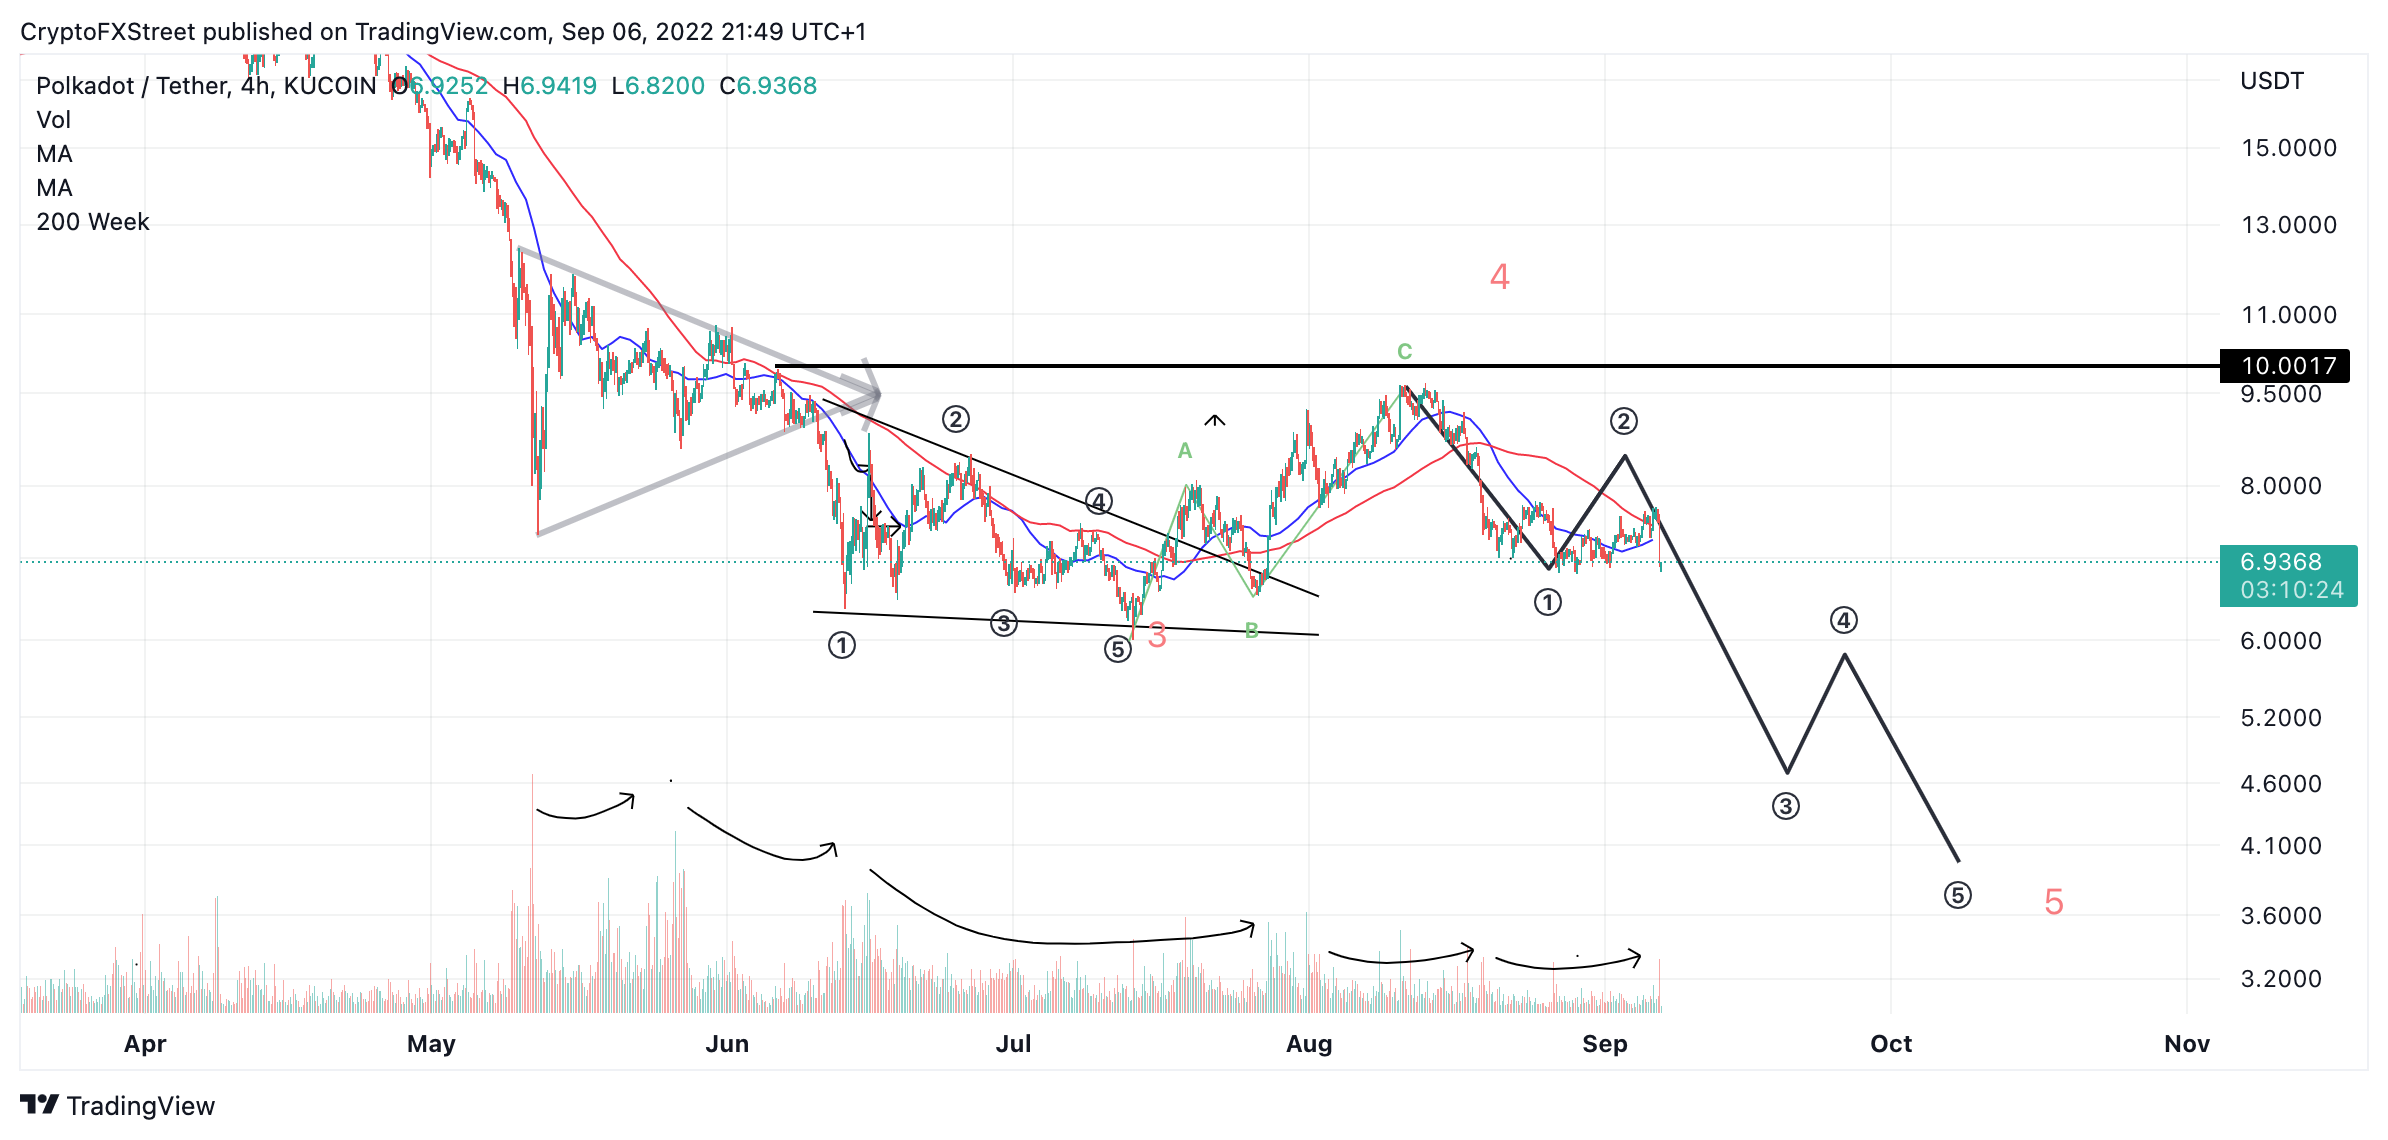Click the USDT currency label
The height and width of the screenshot is (1140, 2388).
[2272, 81]
